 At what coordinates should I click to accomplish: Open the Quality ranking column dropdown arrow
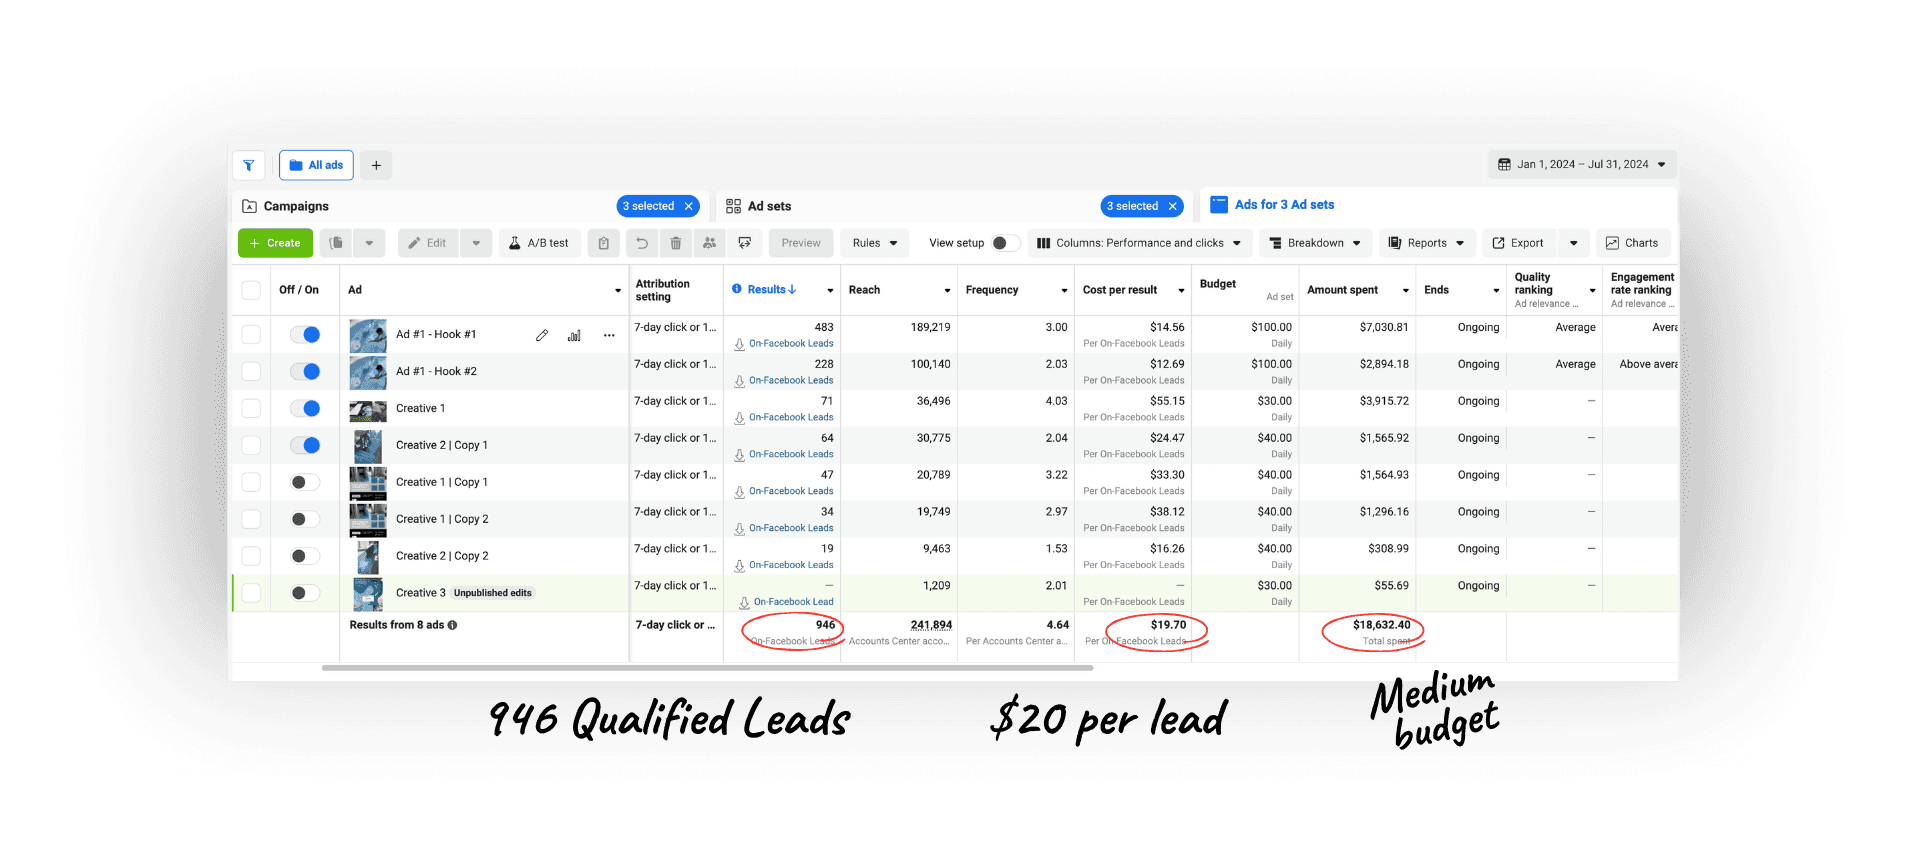1592,291
